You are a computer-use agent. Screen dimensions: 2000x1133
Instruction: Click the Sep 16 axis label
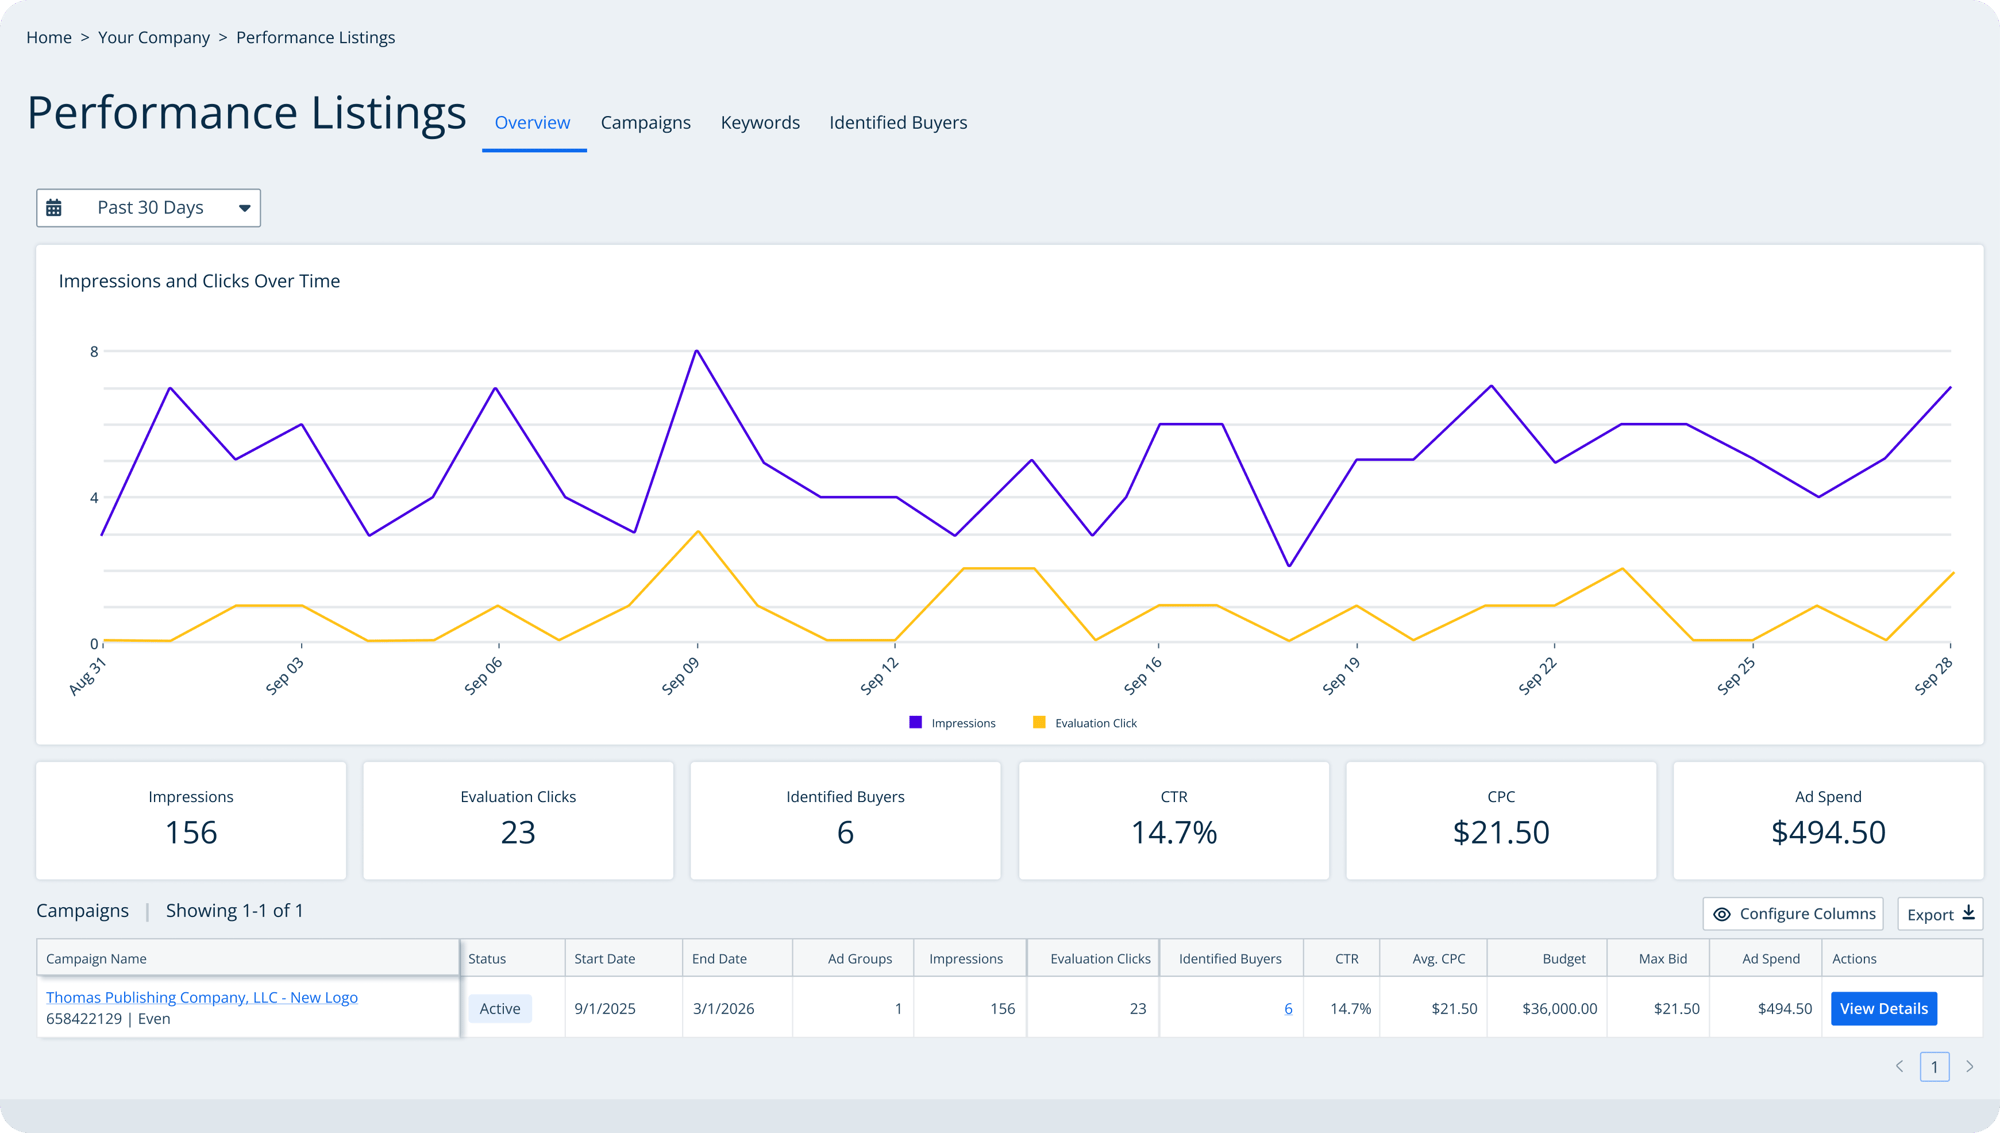point(1143,676)
